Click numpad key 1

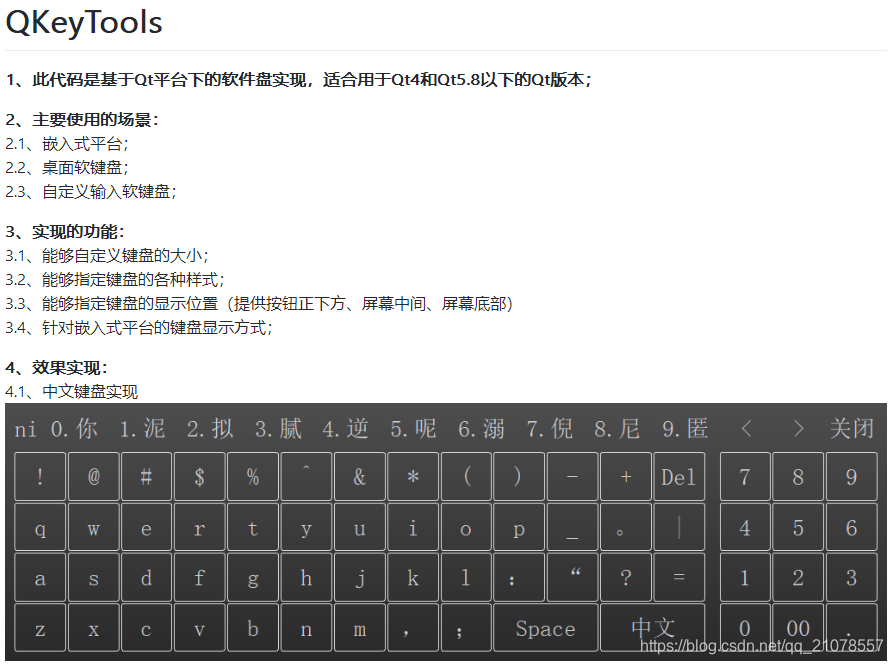[x=745, y=577]
